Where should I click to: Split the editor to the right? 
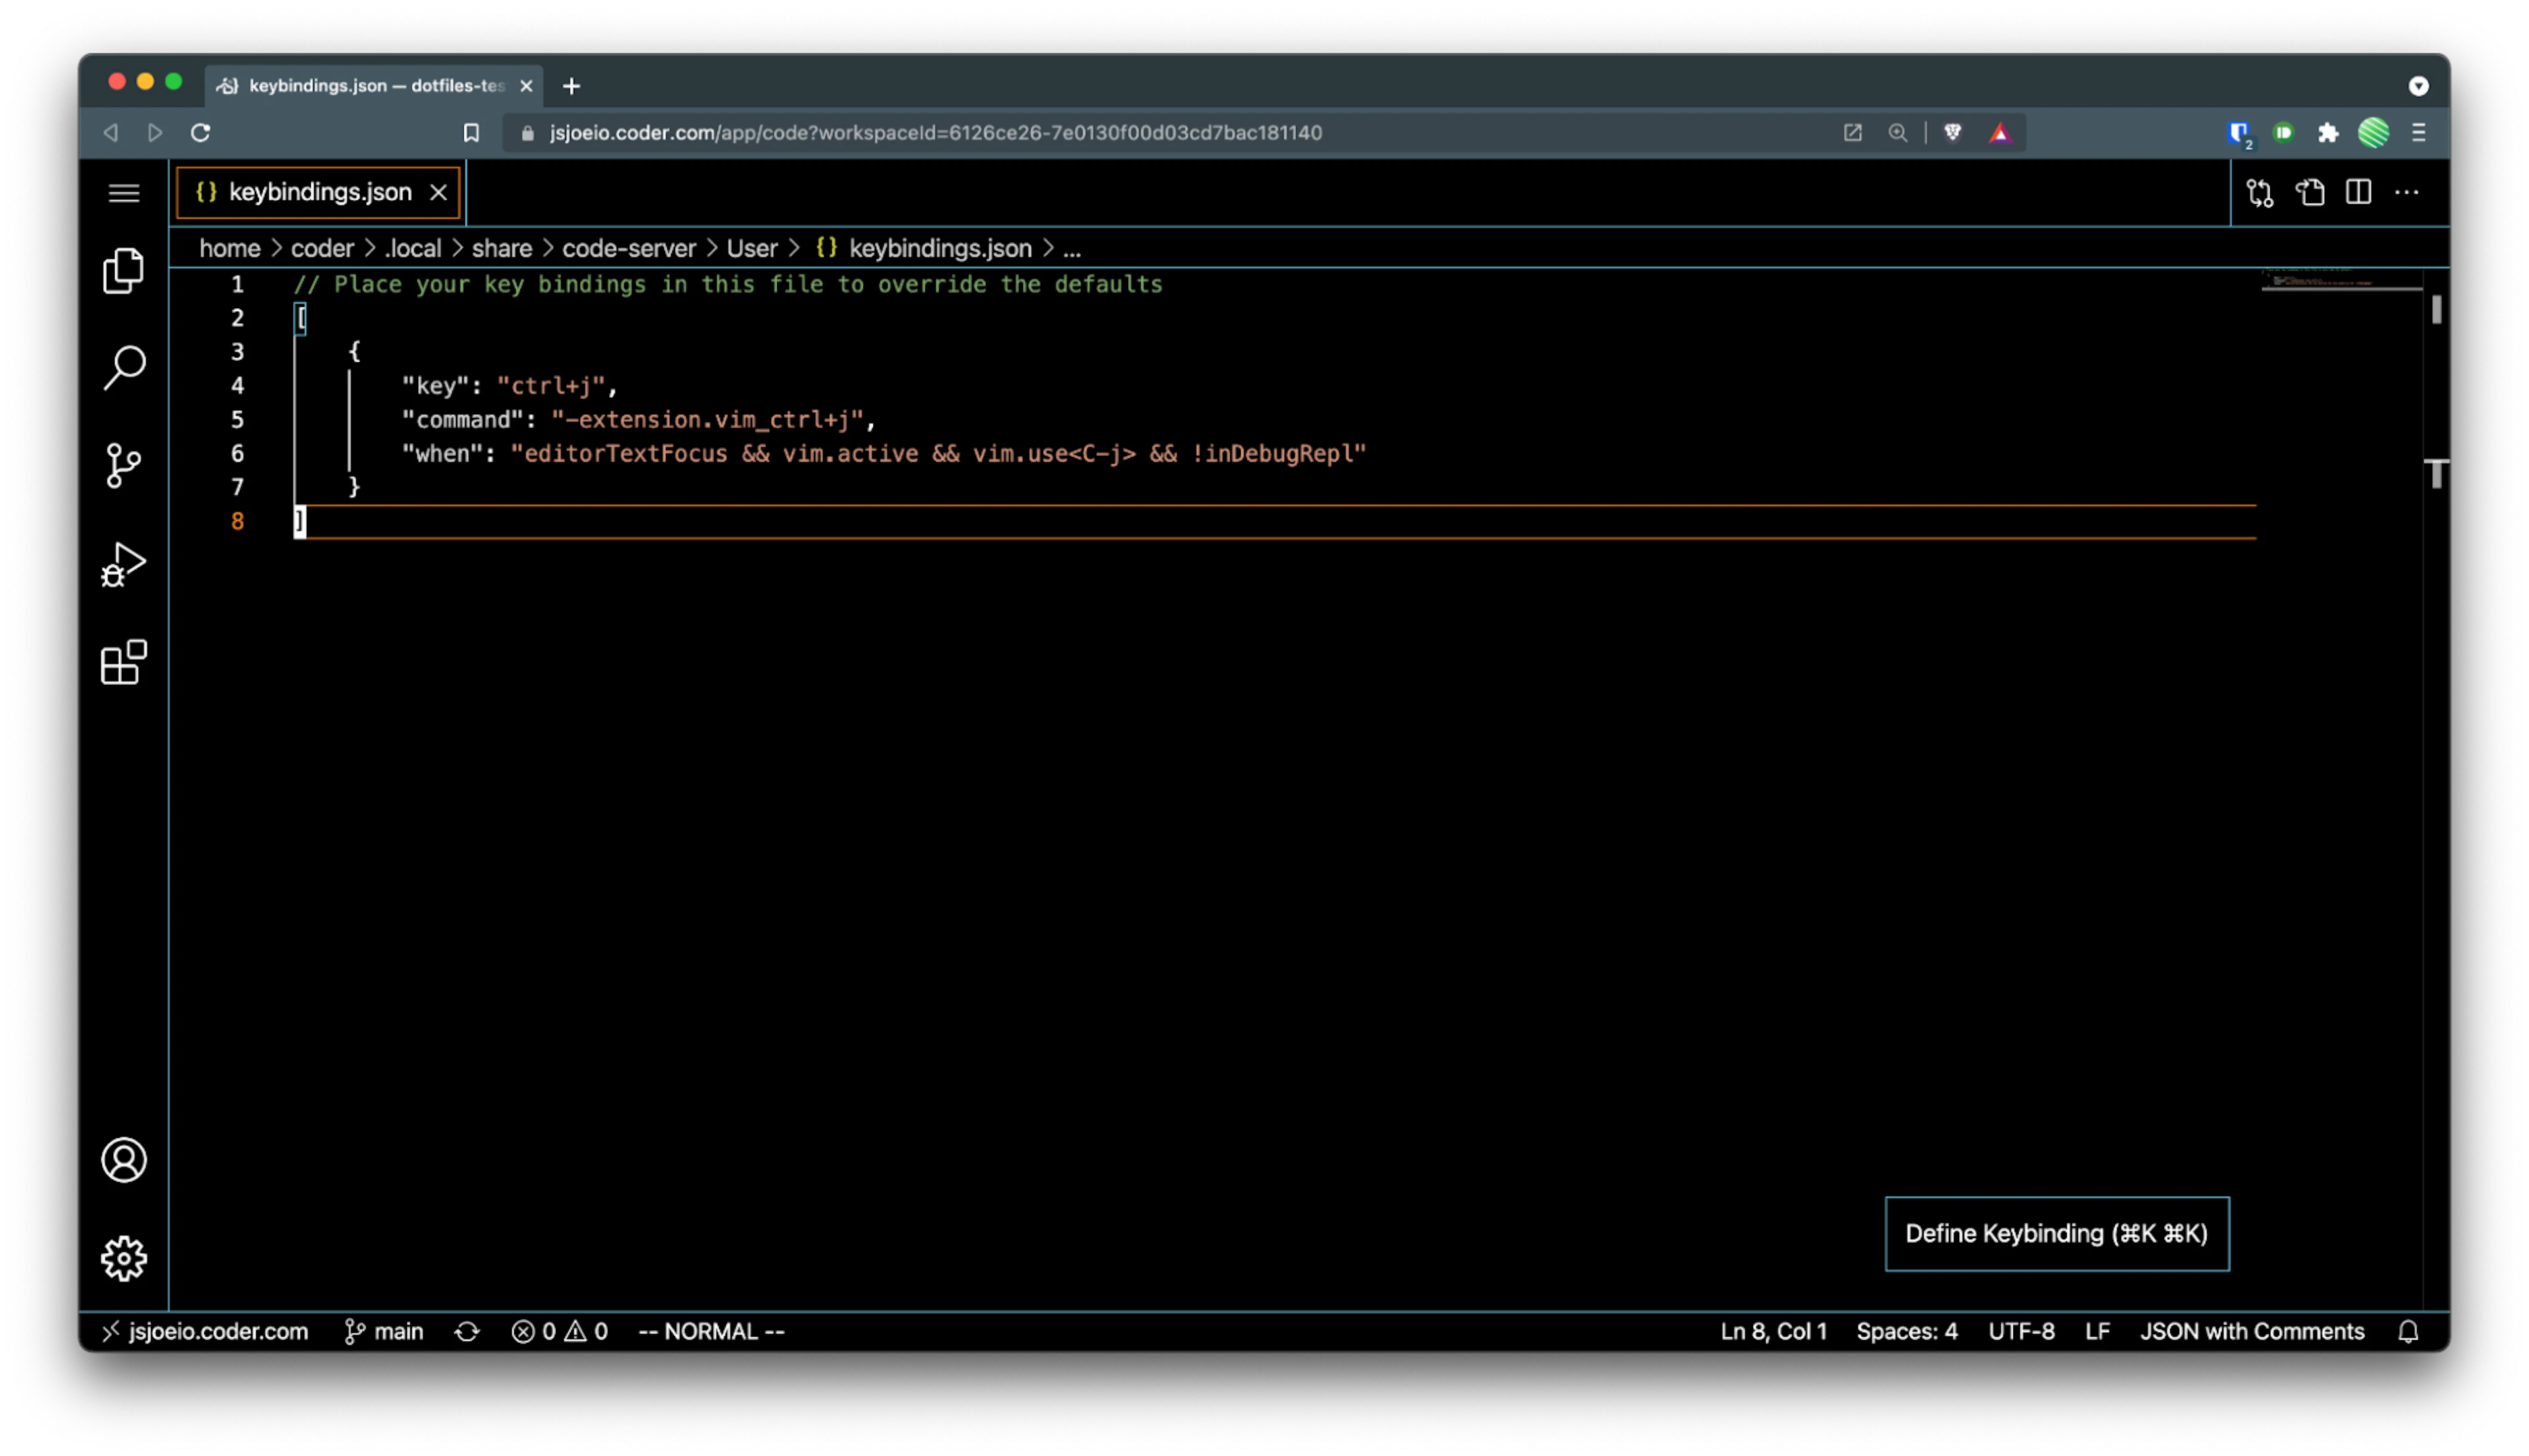tap(2358, 192)
